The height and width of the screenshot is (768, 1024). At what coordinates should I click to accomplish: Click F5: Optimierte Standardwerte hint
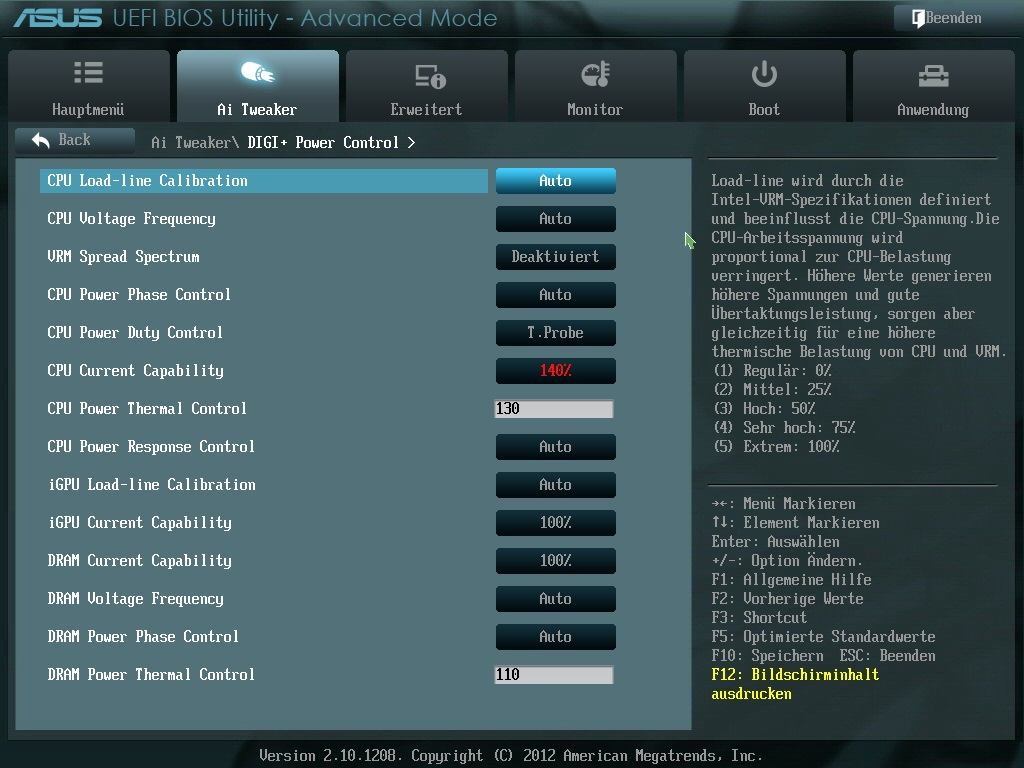coord(823,637)
